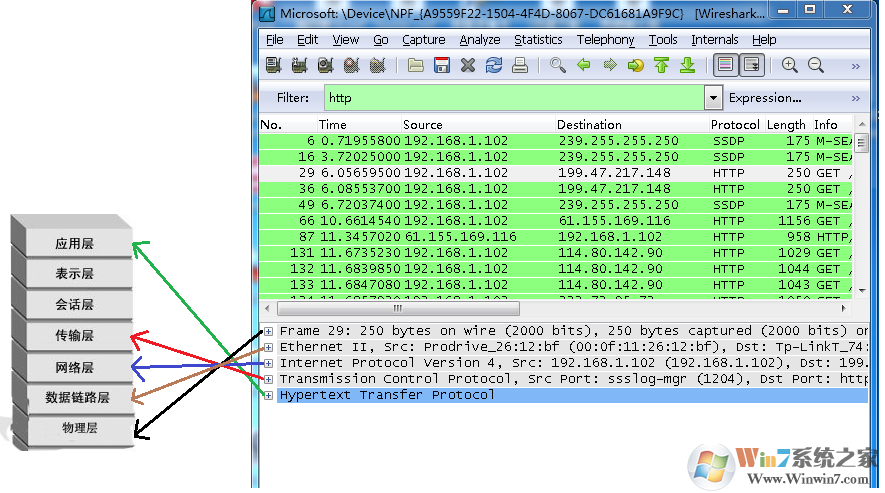This screenshot has height=493, width=885.
Task: Zoom out on packet text
Action: coord(816,66)
